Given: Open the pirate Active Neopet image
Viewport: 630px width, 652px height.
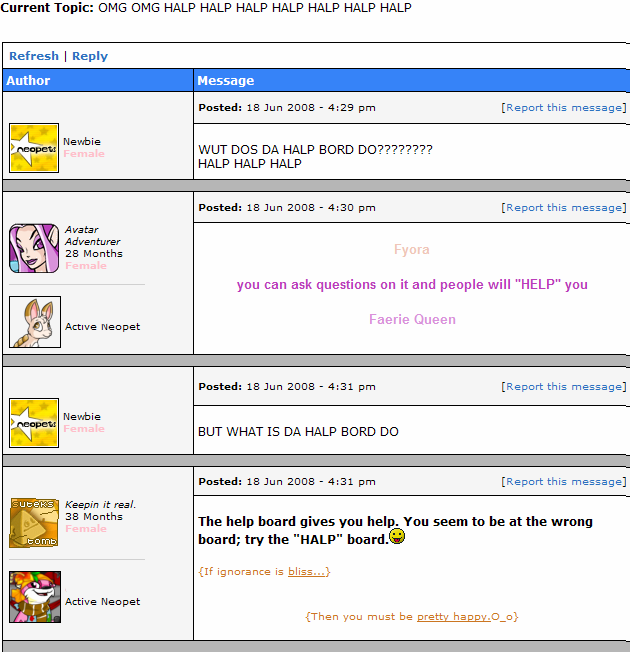Looking at the screenshot, I should [x=35, y=597].
